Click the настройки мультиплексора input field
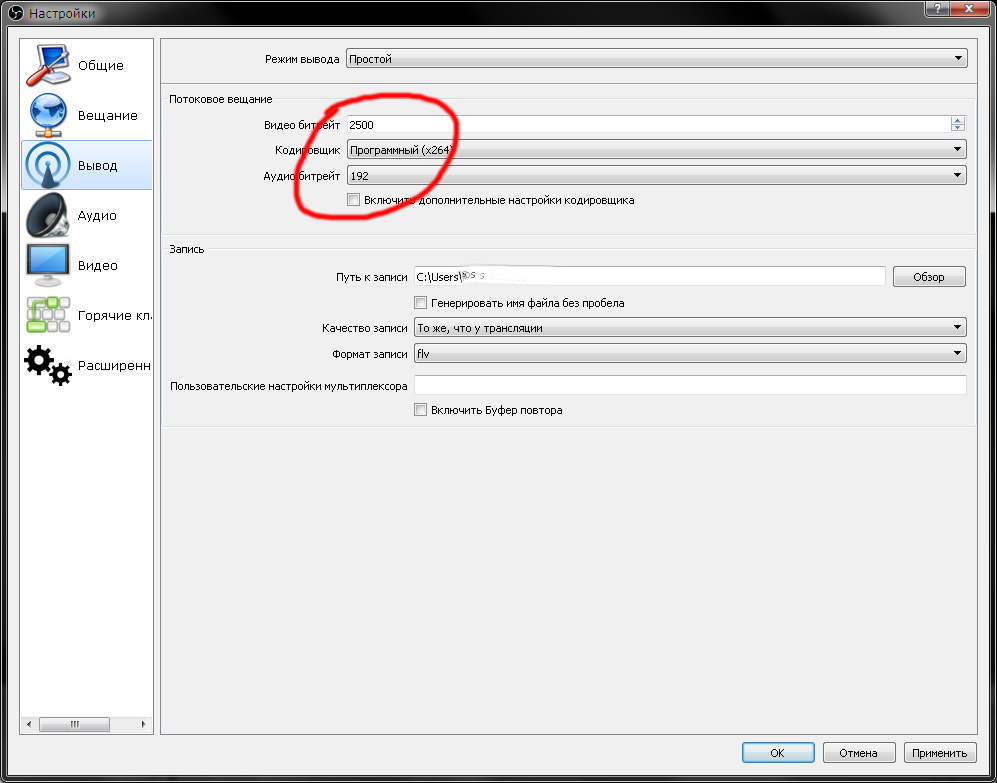The image size is (997, 783). coord(690,385)
